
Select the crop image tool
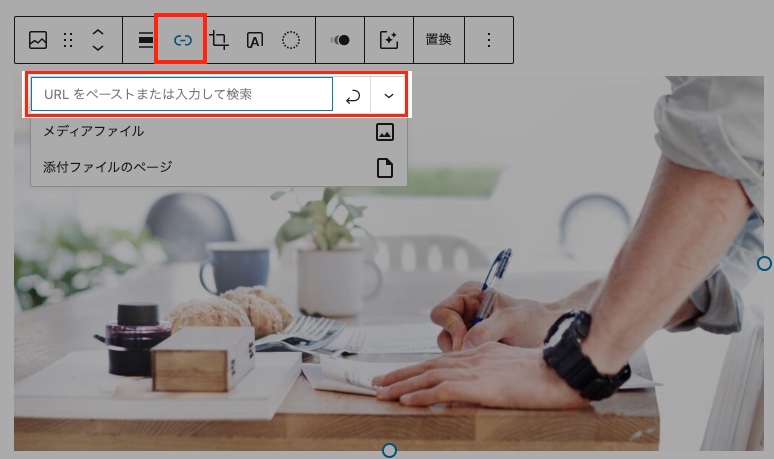[219, 40]
